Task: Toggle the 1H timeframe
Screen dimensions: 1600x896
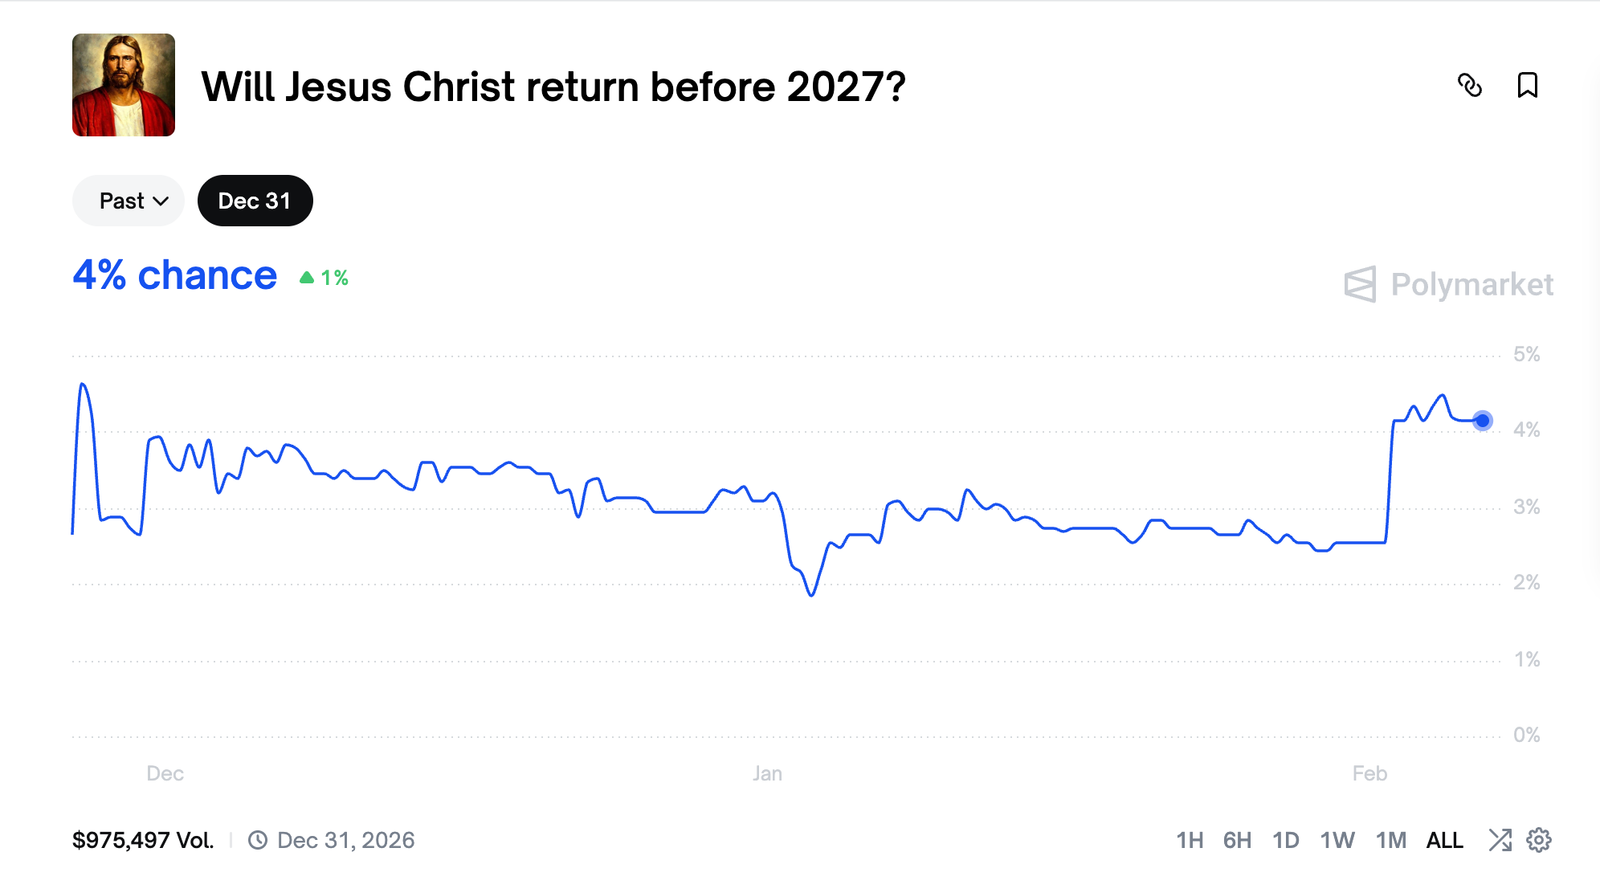Action: tap(1189, 841)
